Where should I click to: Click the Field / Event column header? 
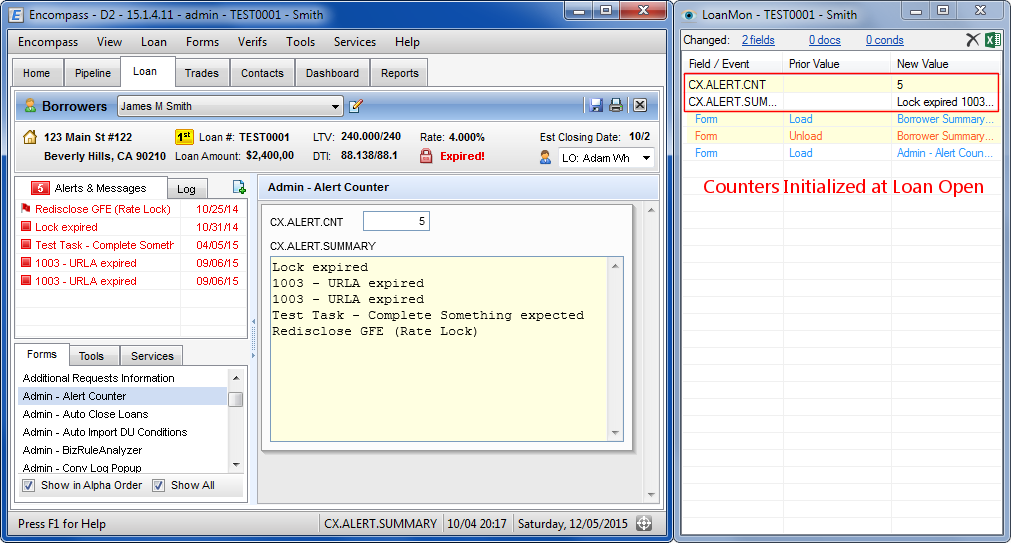pos(733,64)
